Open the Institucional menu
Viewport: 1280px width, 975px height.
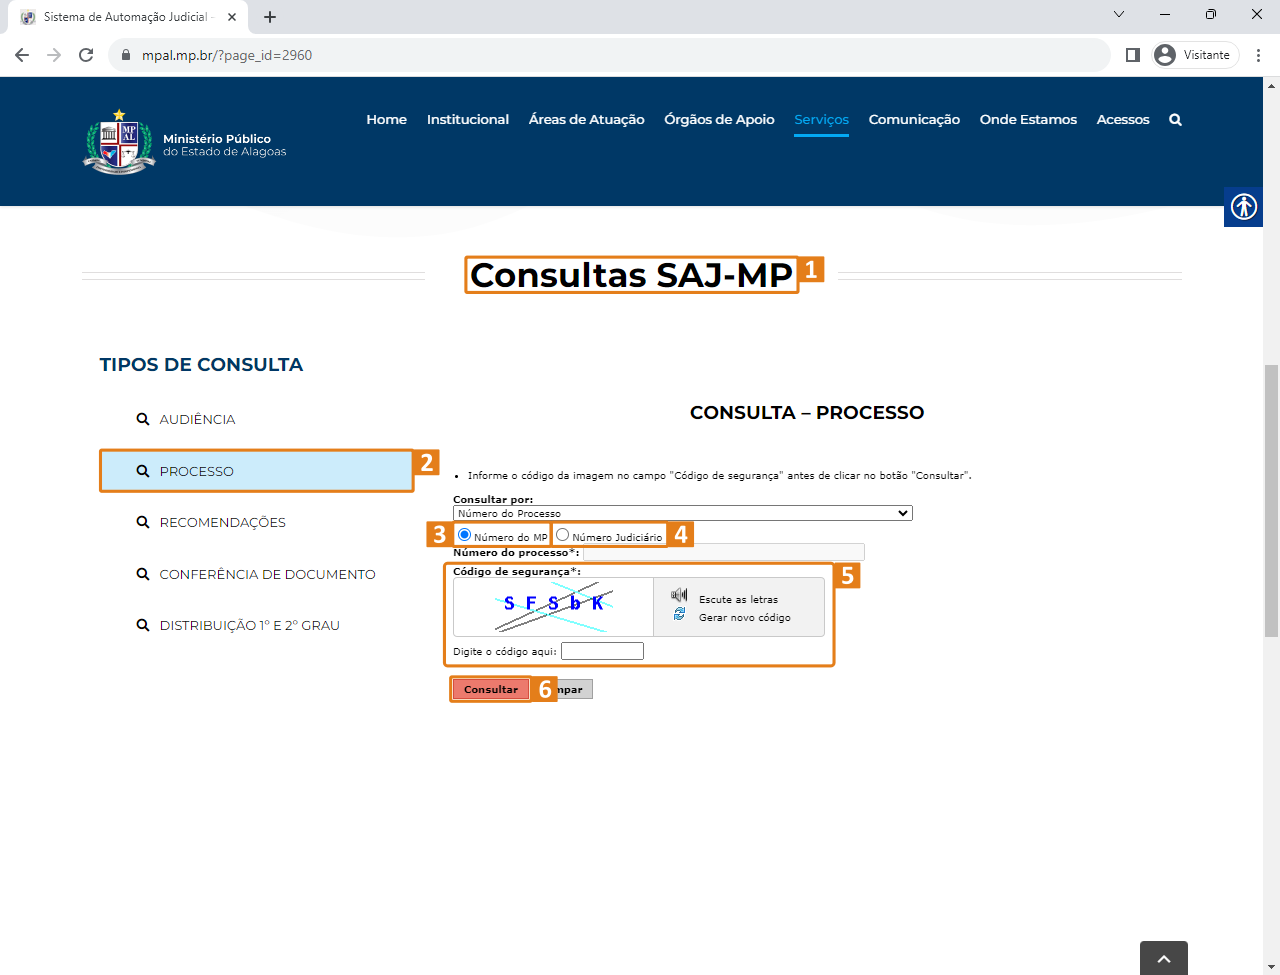coord(468,120)
